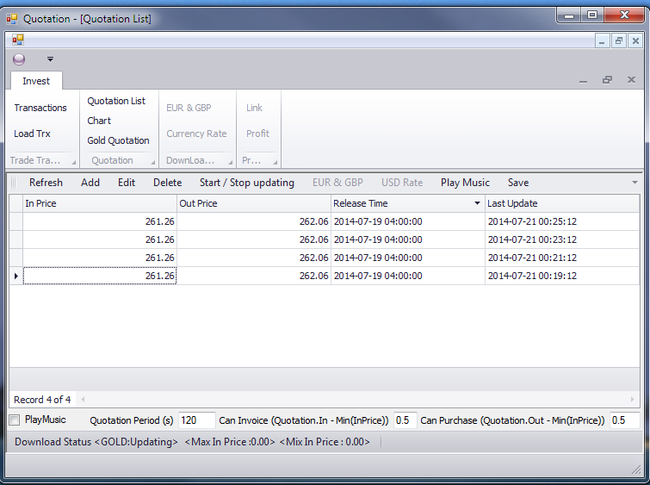
Task: Click Save in the toolbar
Action: tap(518, 182)
